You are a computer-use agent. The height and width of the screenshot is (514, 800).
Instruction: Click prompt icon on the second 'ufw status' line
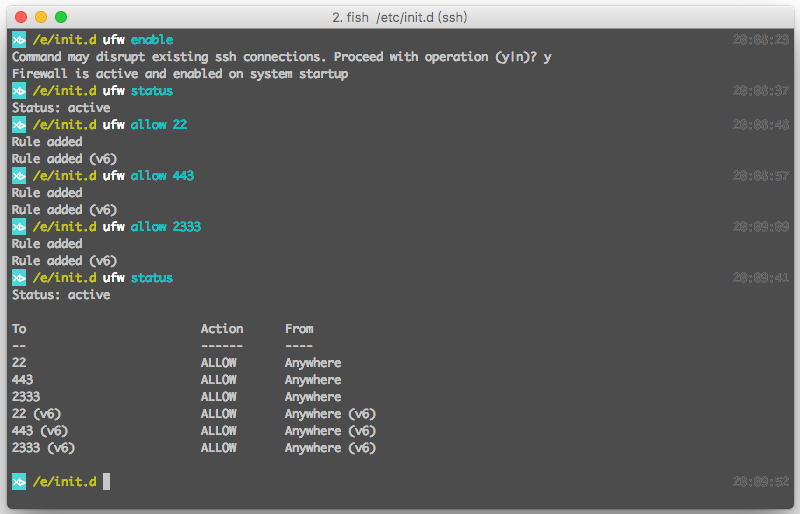[x=19, y=278]
